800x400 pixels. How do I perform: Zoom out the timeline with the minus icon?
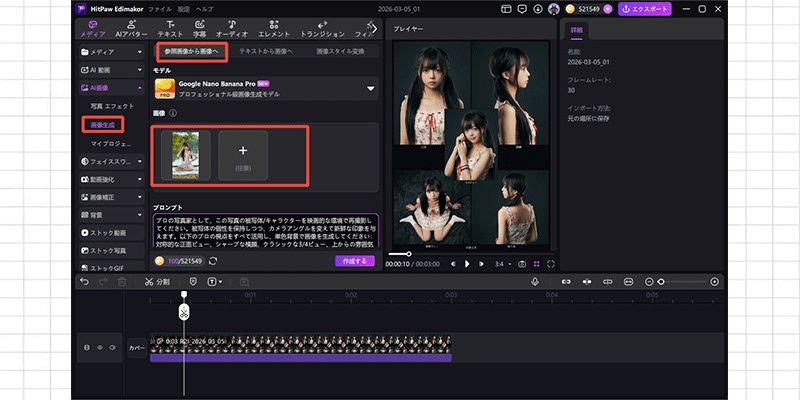649,282
